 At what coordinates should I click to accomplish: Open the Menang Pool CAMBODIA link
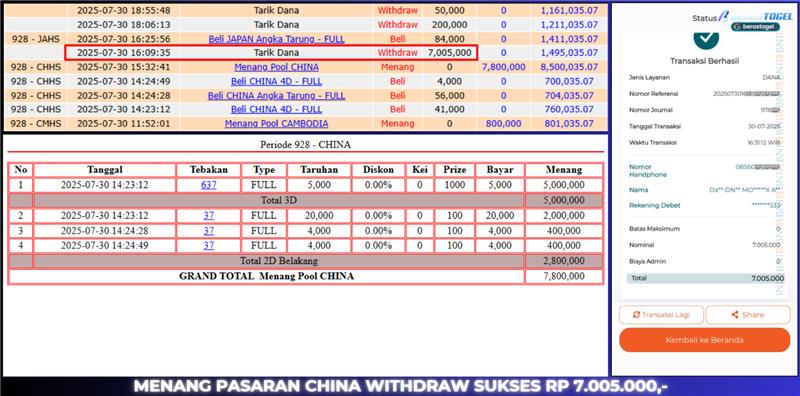[x=277, y=123]
